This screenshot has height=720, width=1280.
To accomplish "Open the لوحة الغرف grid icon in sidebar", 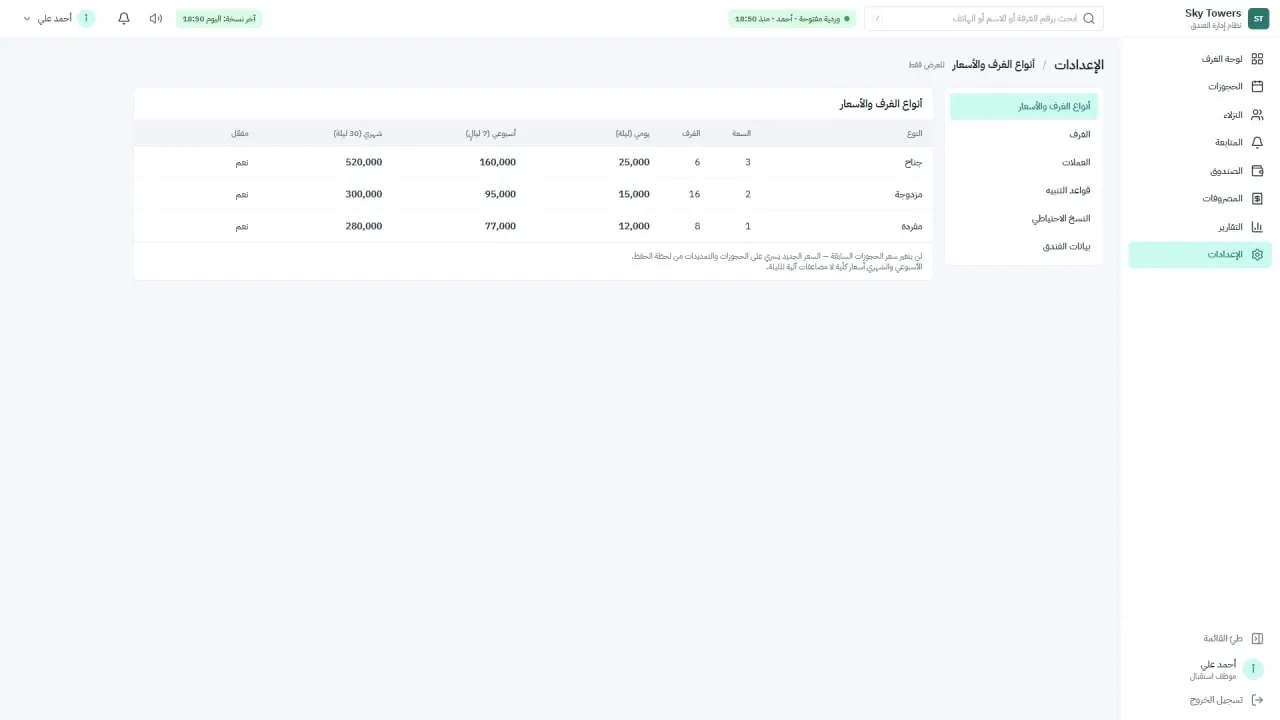I will [1257, 59].
